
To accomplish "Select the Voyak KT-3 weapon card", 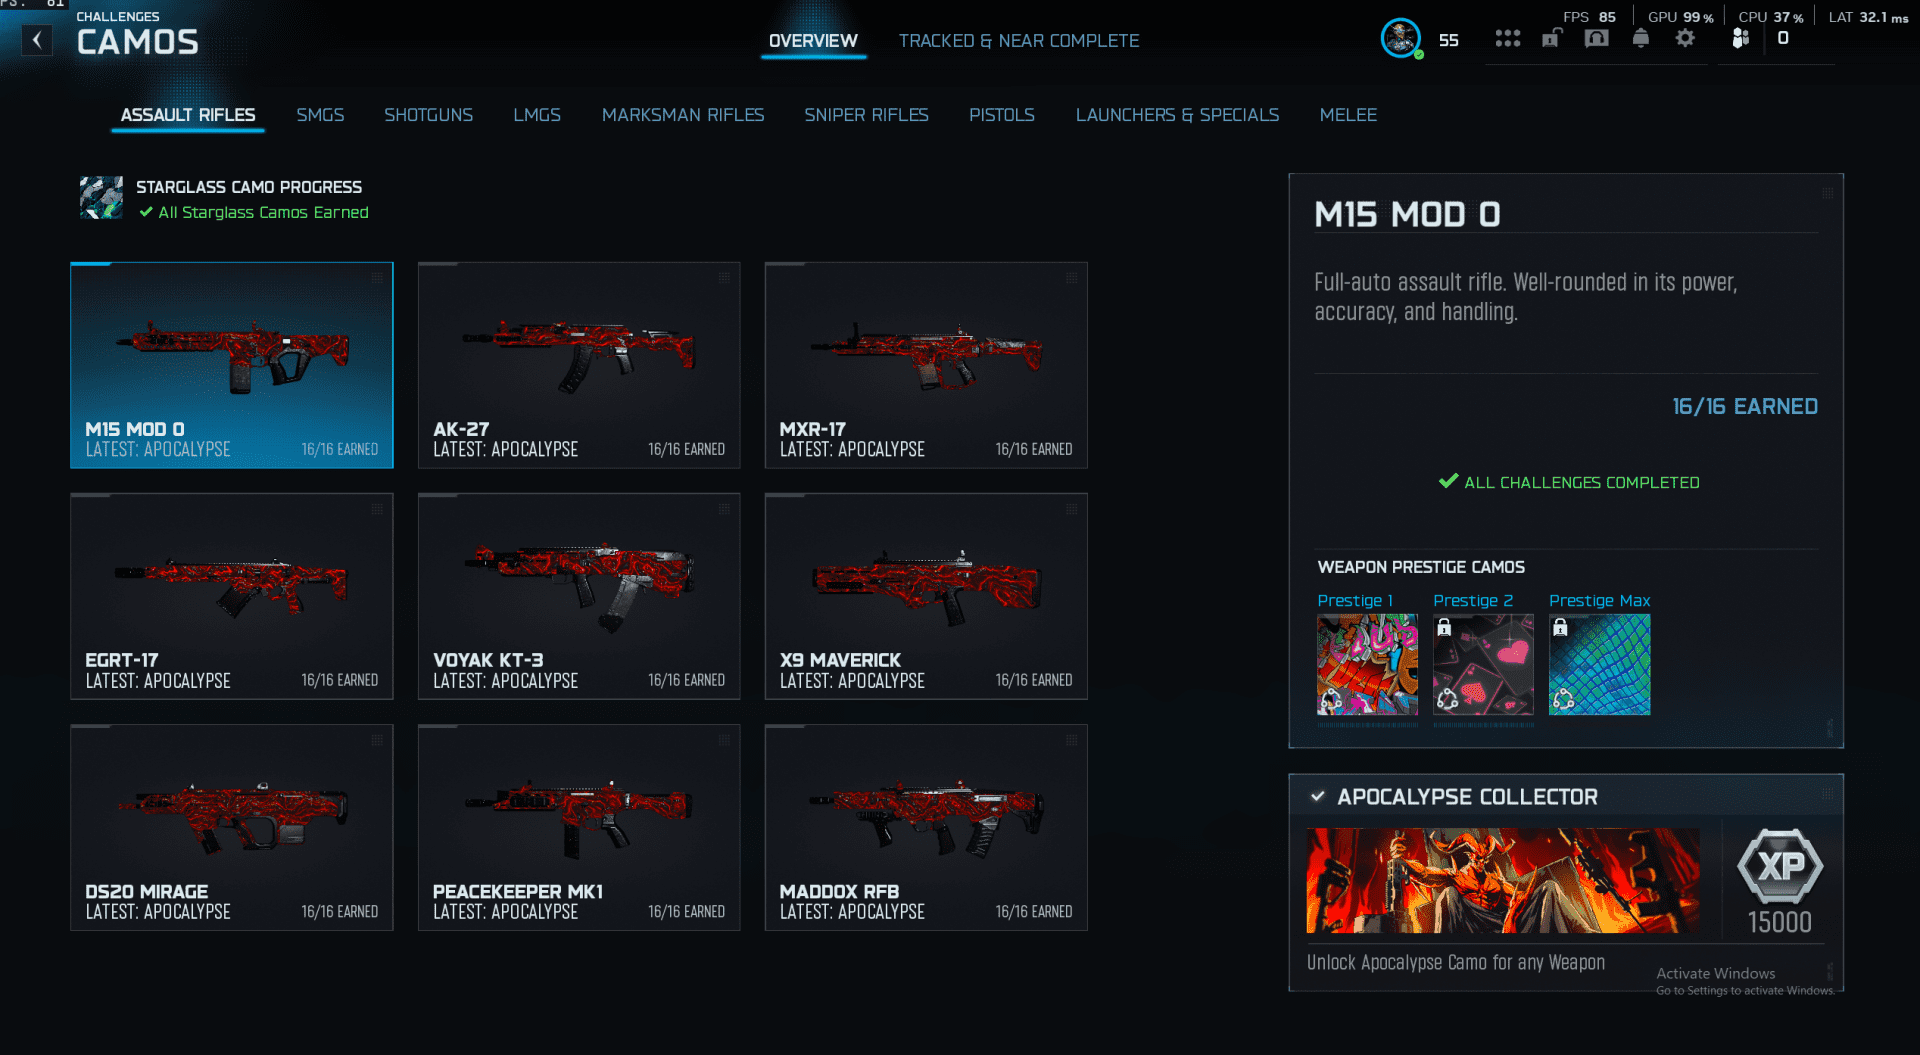I will pos(579,596).
